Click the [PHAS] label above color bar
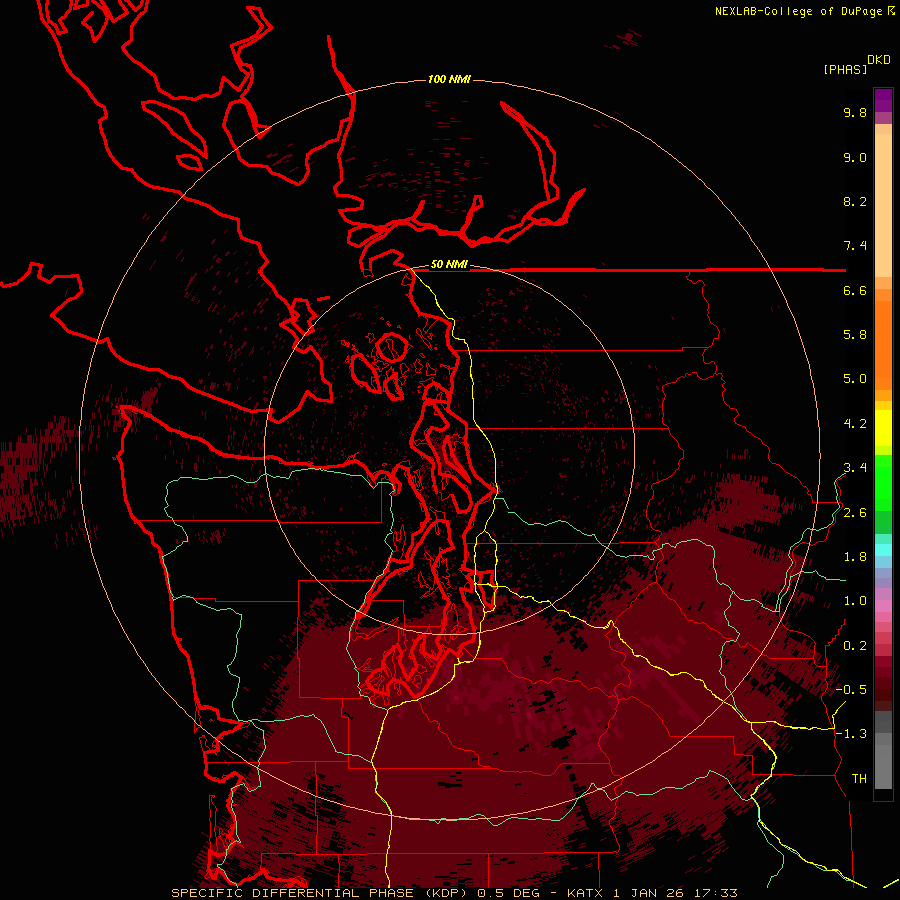Screen dimensions: 900x900 (845, 69)
